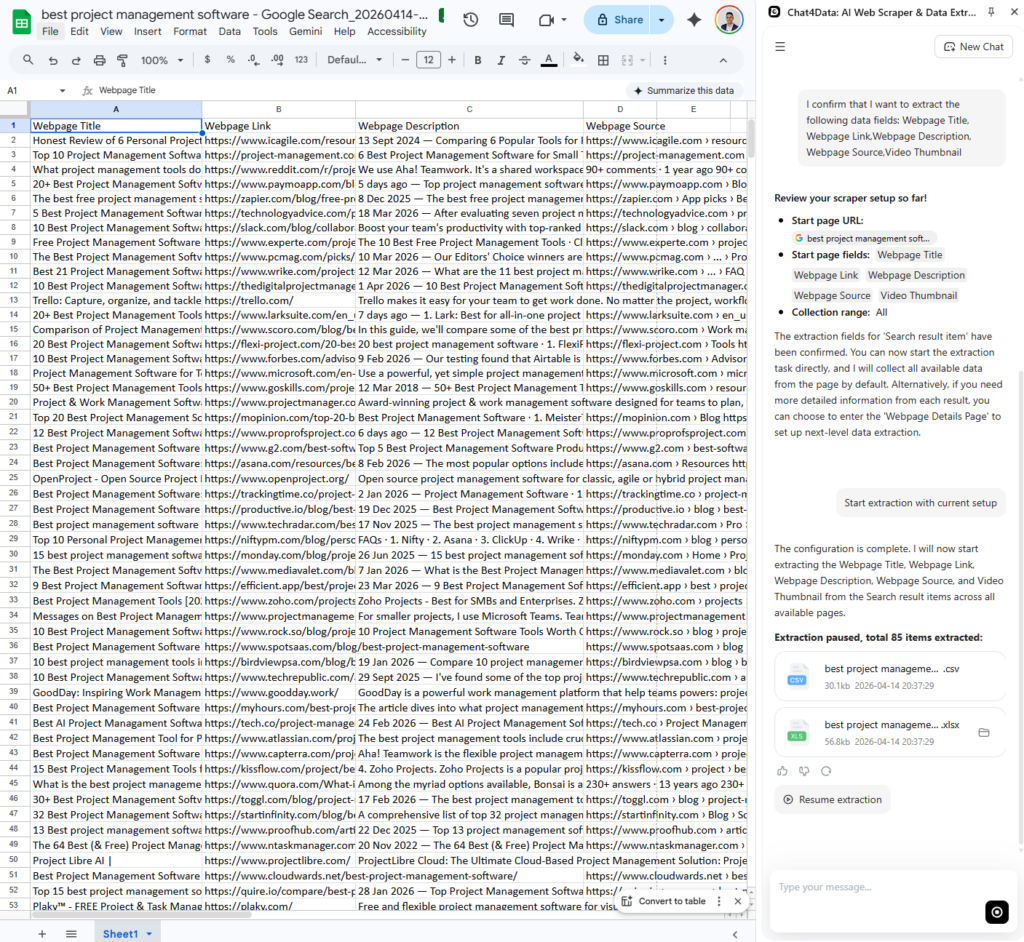Open the toolbar three-dot overflow menu
Screen dimensions: 1024x942
click(x=665, y=60)
